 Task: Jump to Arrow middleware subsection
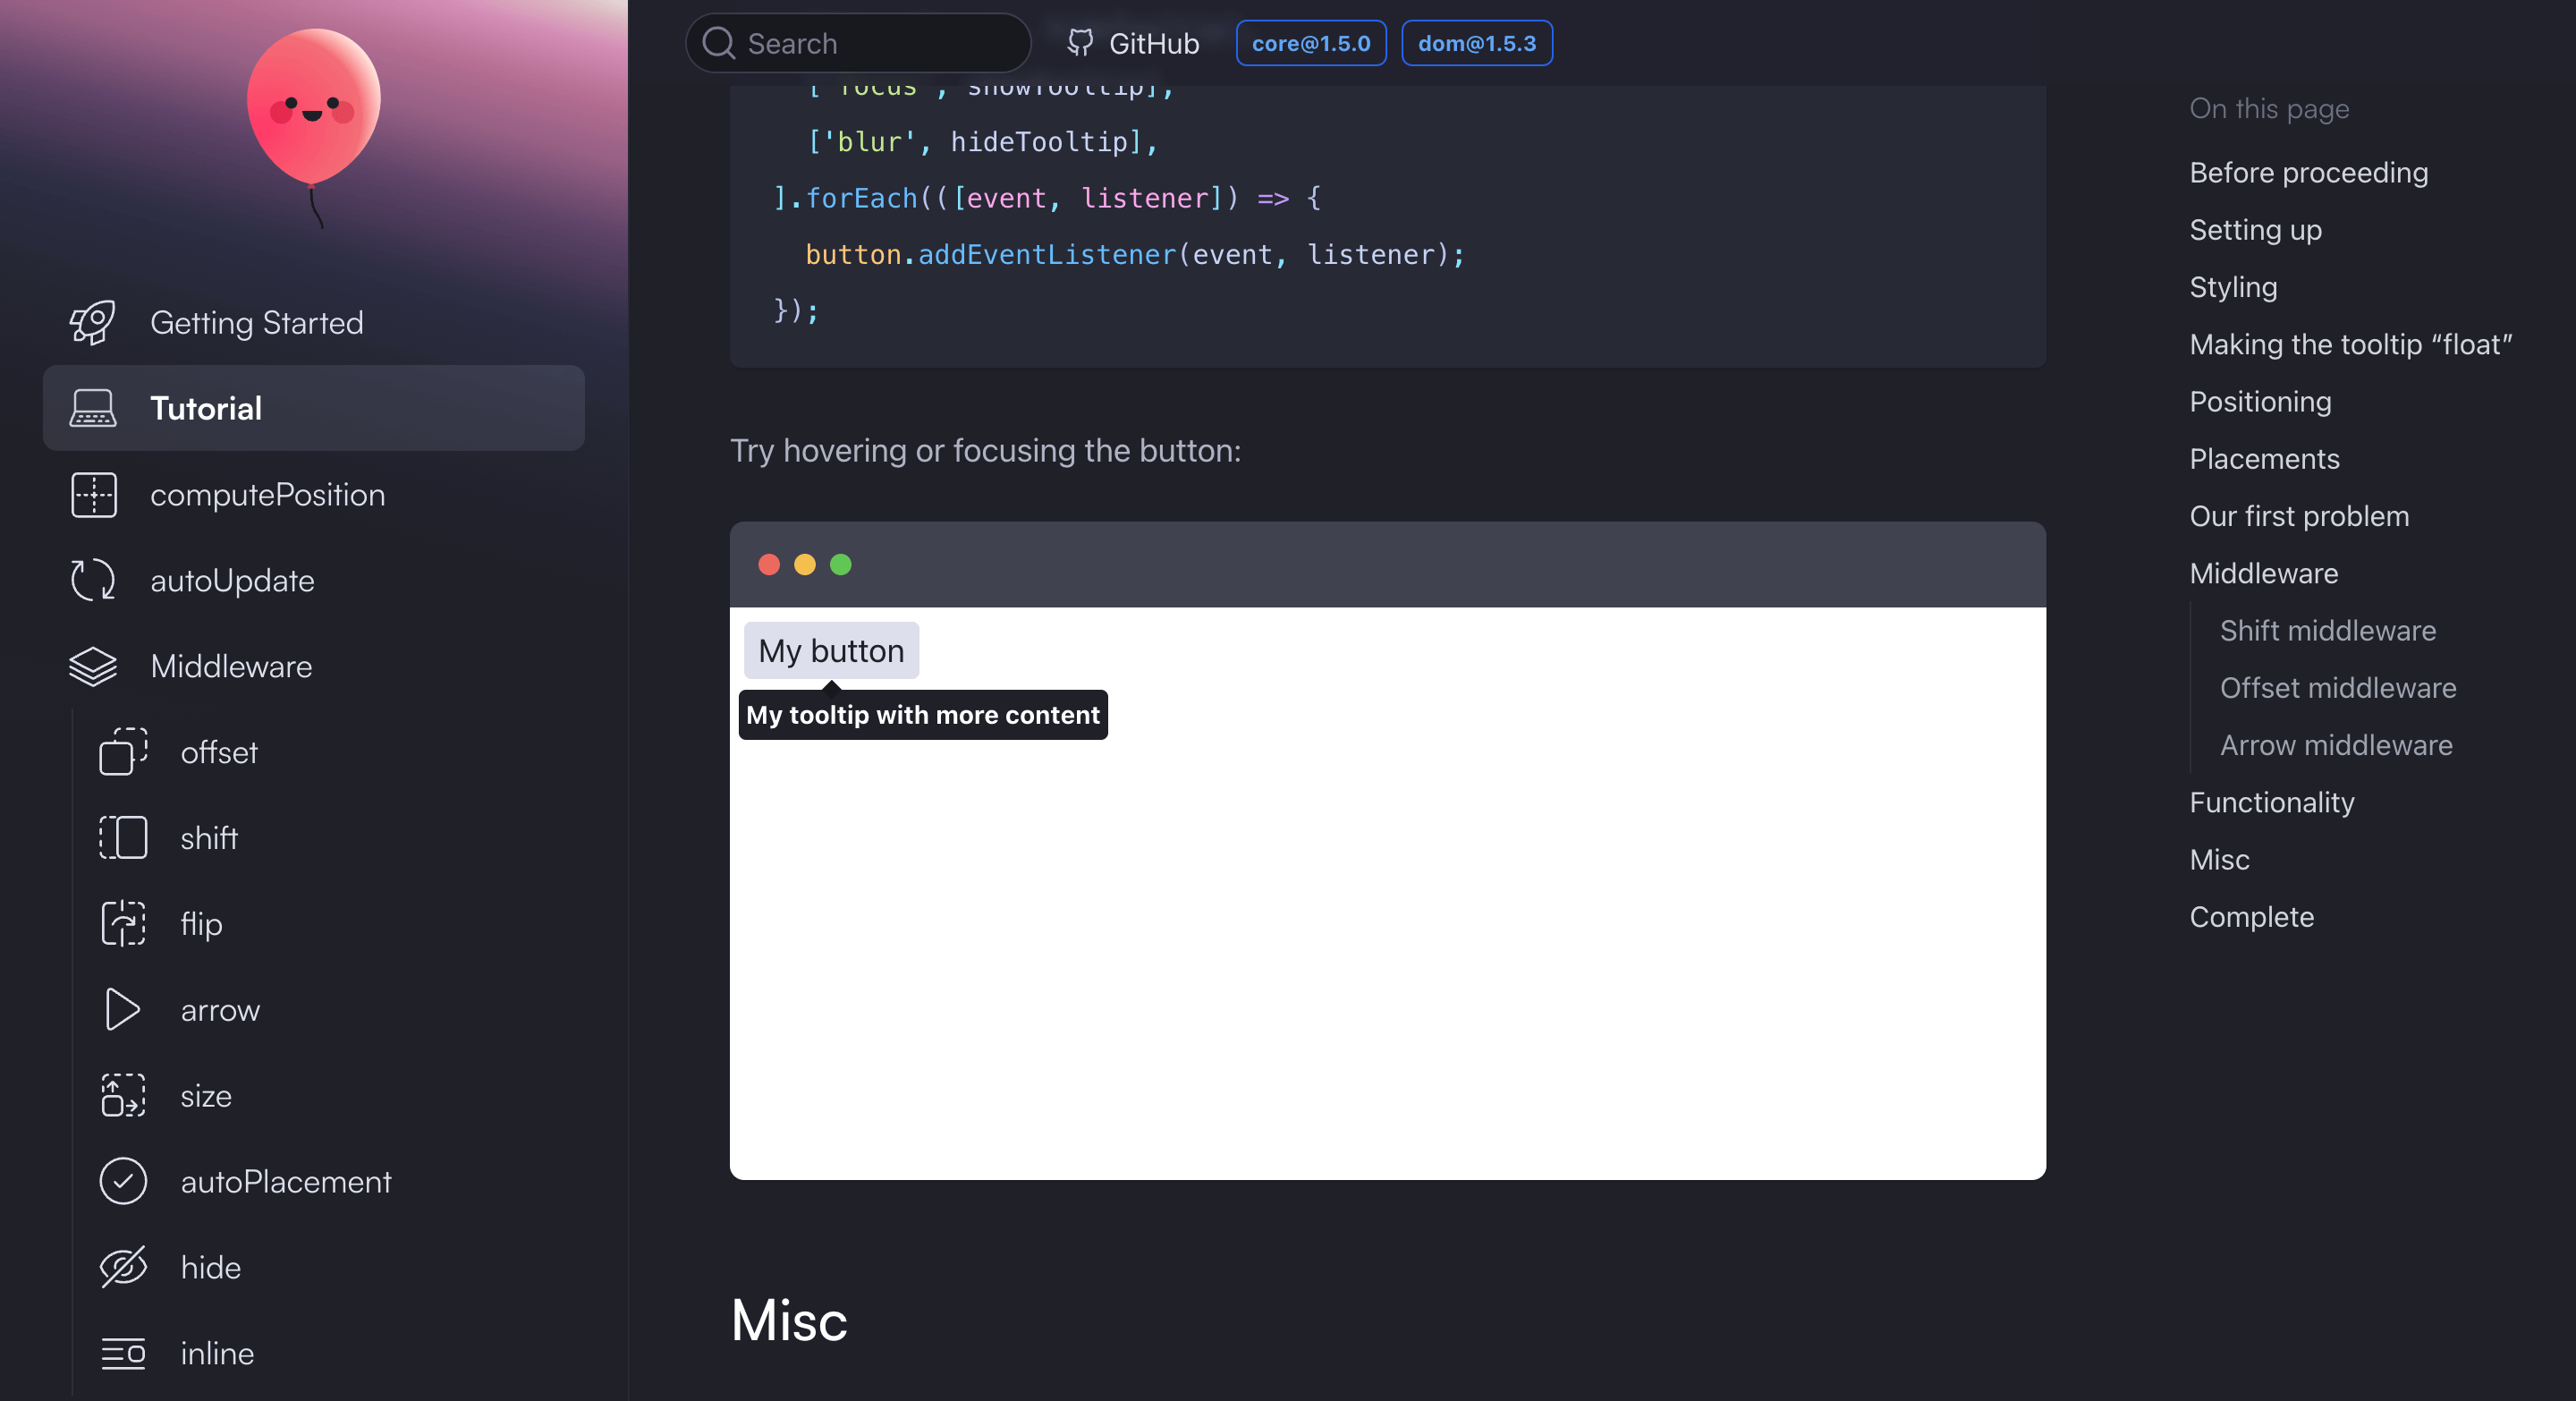2335,745
